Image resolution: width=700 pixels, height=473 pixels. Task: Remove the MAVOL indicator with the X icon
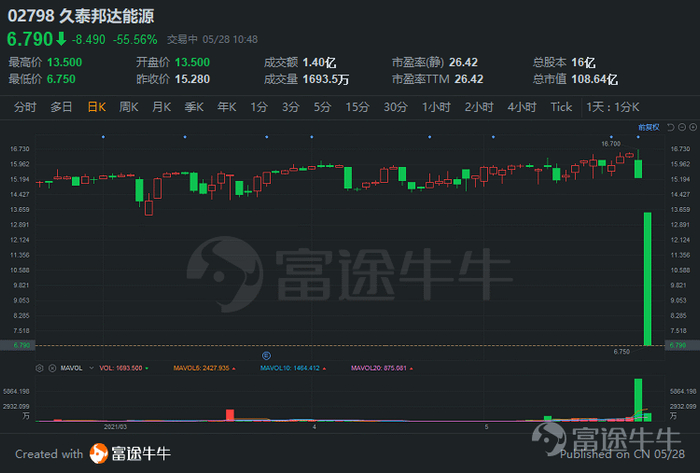pyautogui.click(x=52, y=368)
